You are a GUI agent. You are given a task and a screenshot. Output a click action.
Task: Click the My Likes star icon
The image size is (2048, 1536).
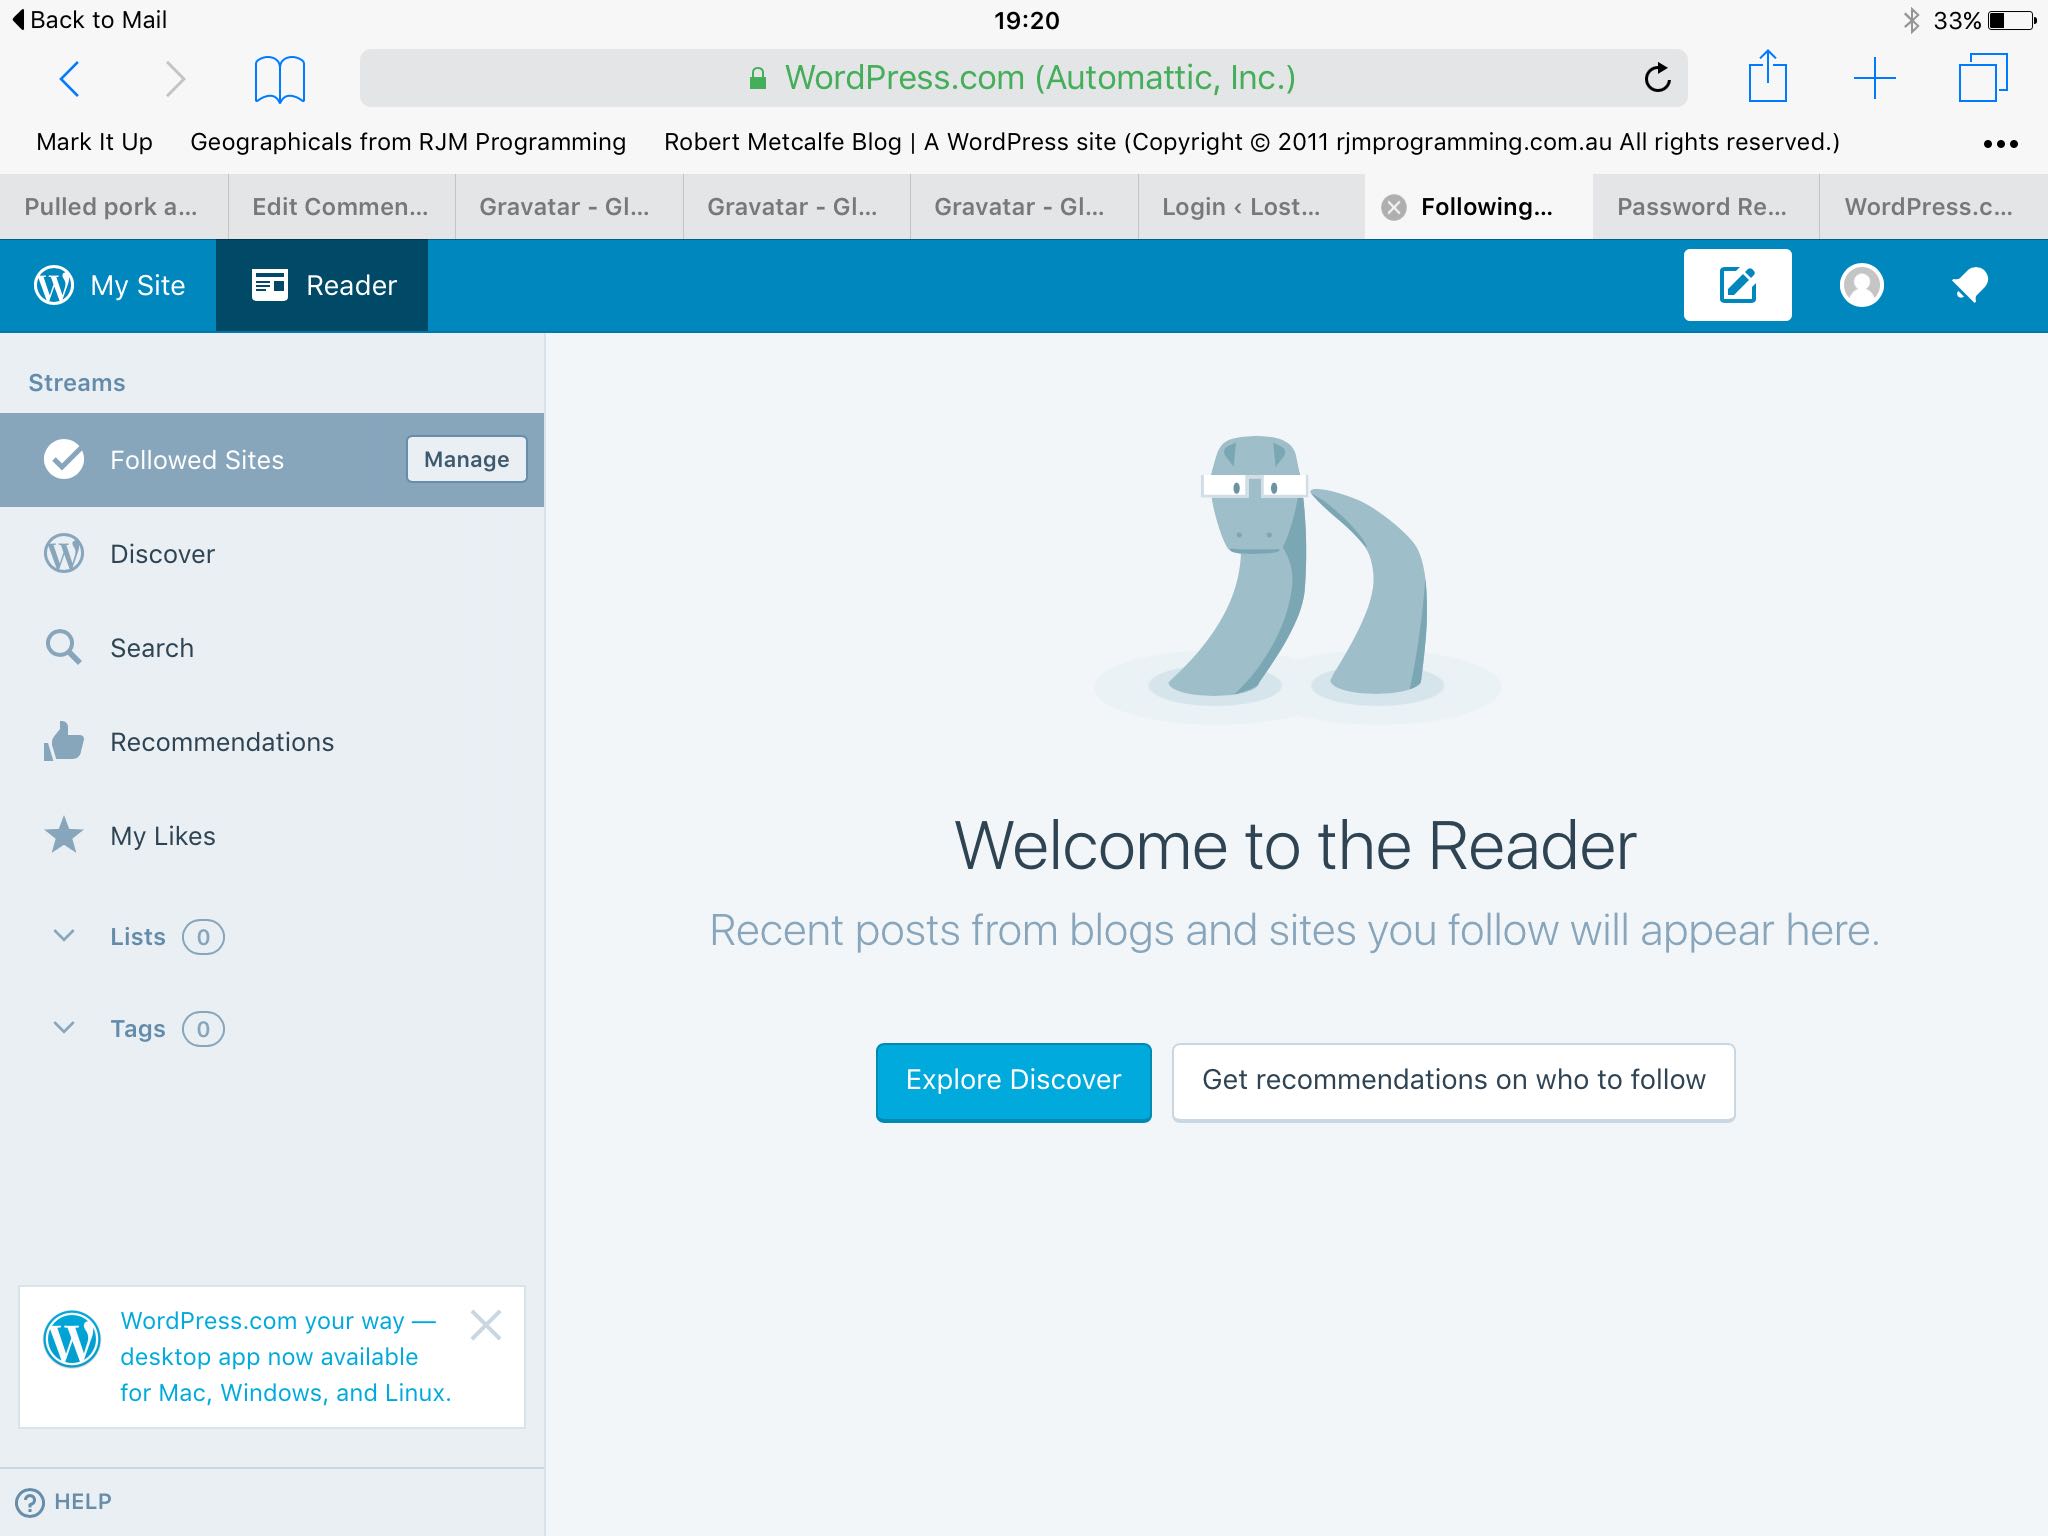tap(64, 835)
